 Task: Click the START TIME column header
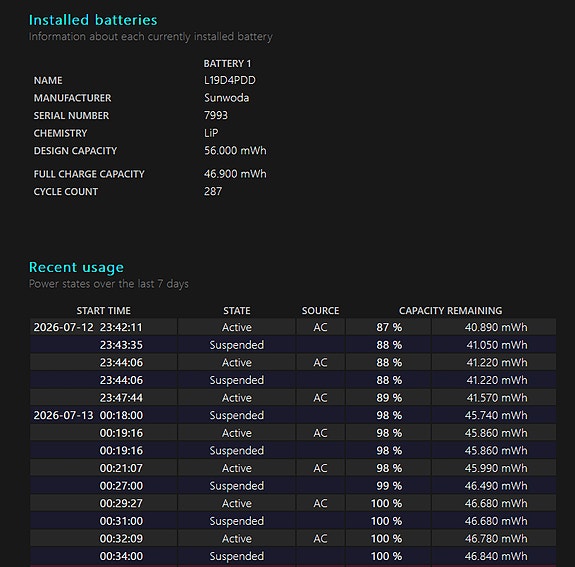(x=103, y=311)
